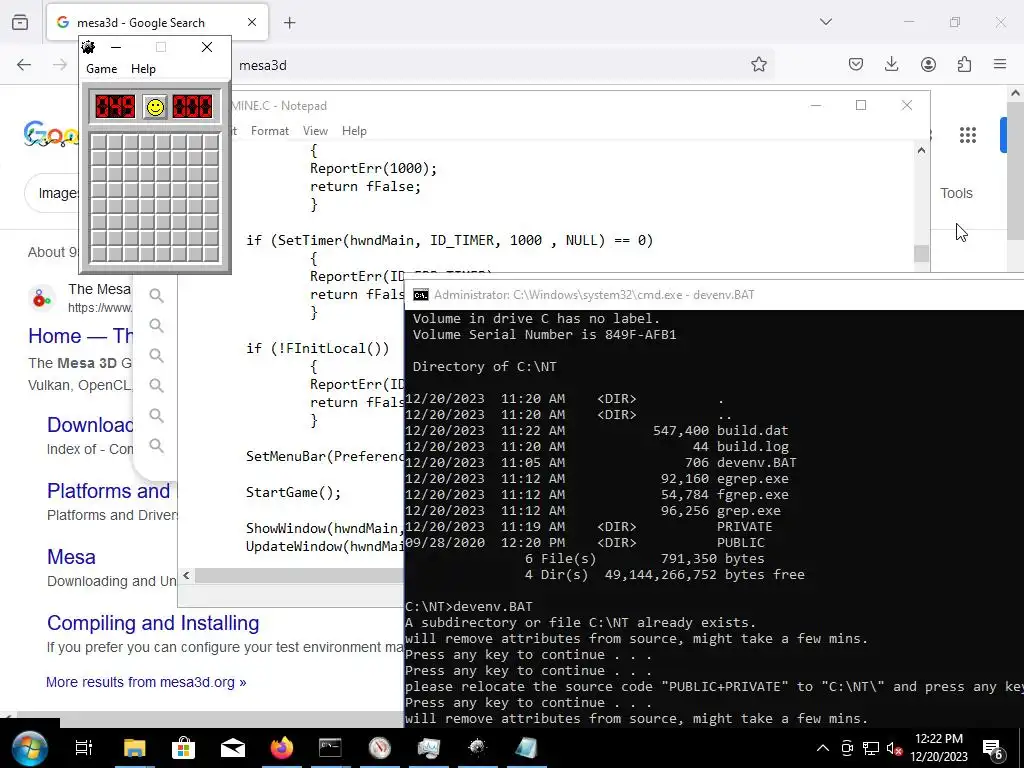Click the cmd.exe window title bar icon
Screen dimensions: 1024x768
(421, 295)
